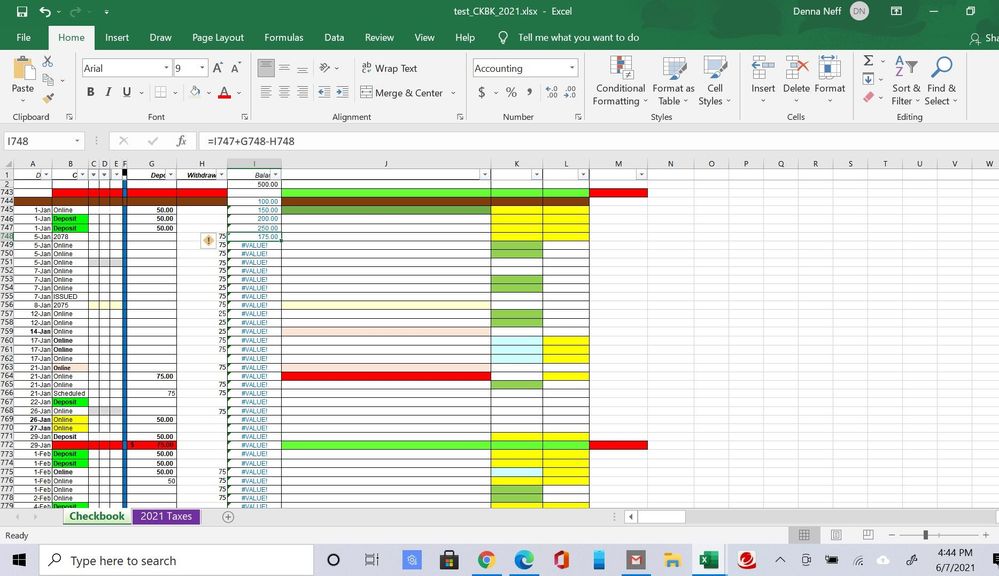Add a new worksheet with the plus button
999x576 pixels.
coord(228,516)
